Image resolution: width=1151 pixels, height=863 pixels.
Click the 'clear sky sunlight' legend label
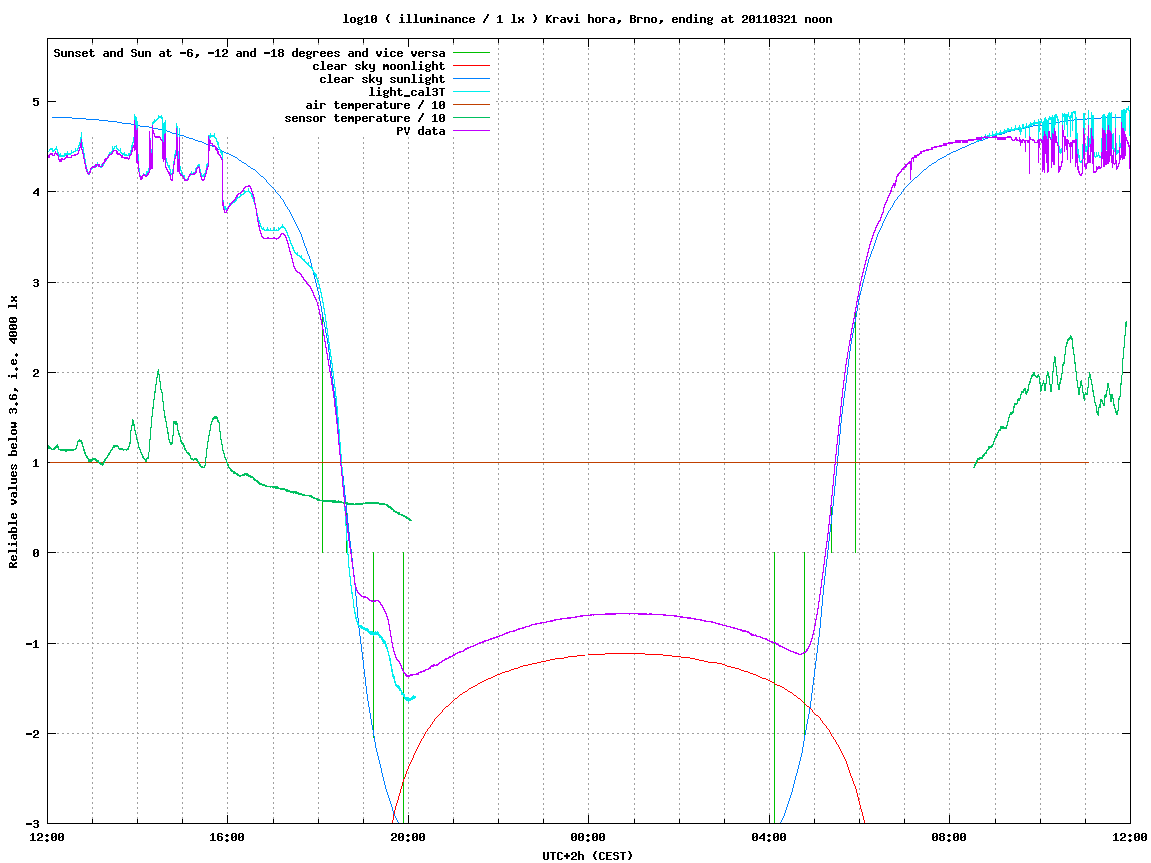click(x=382, y=79)
